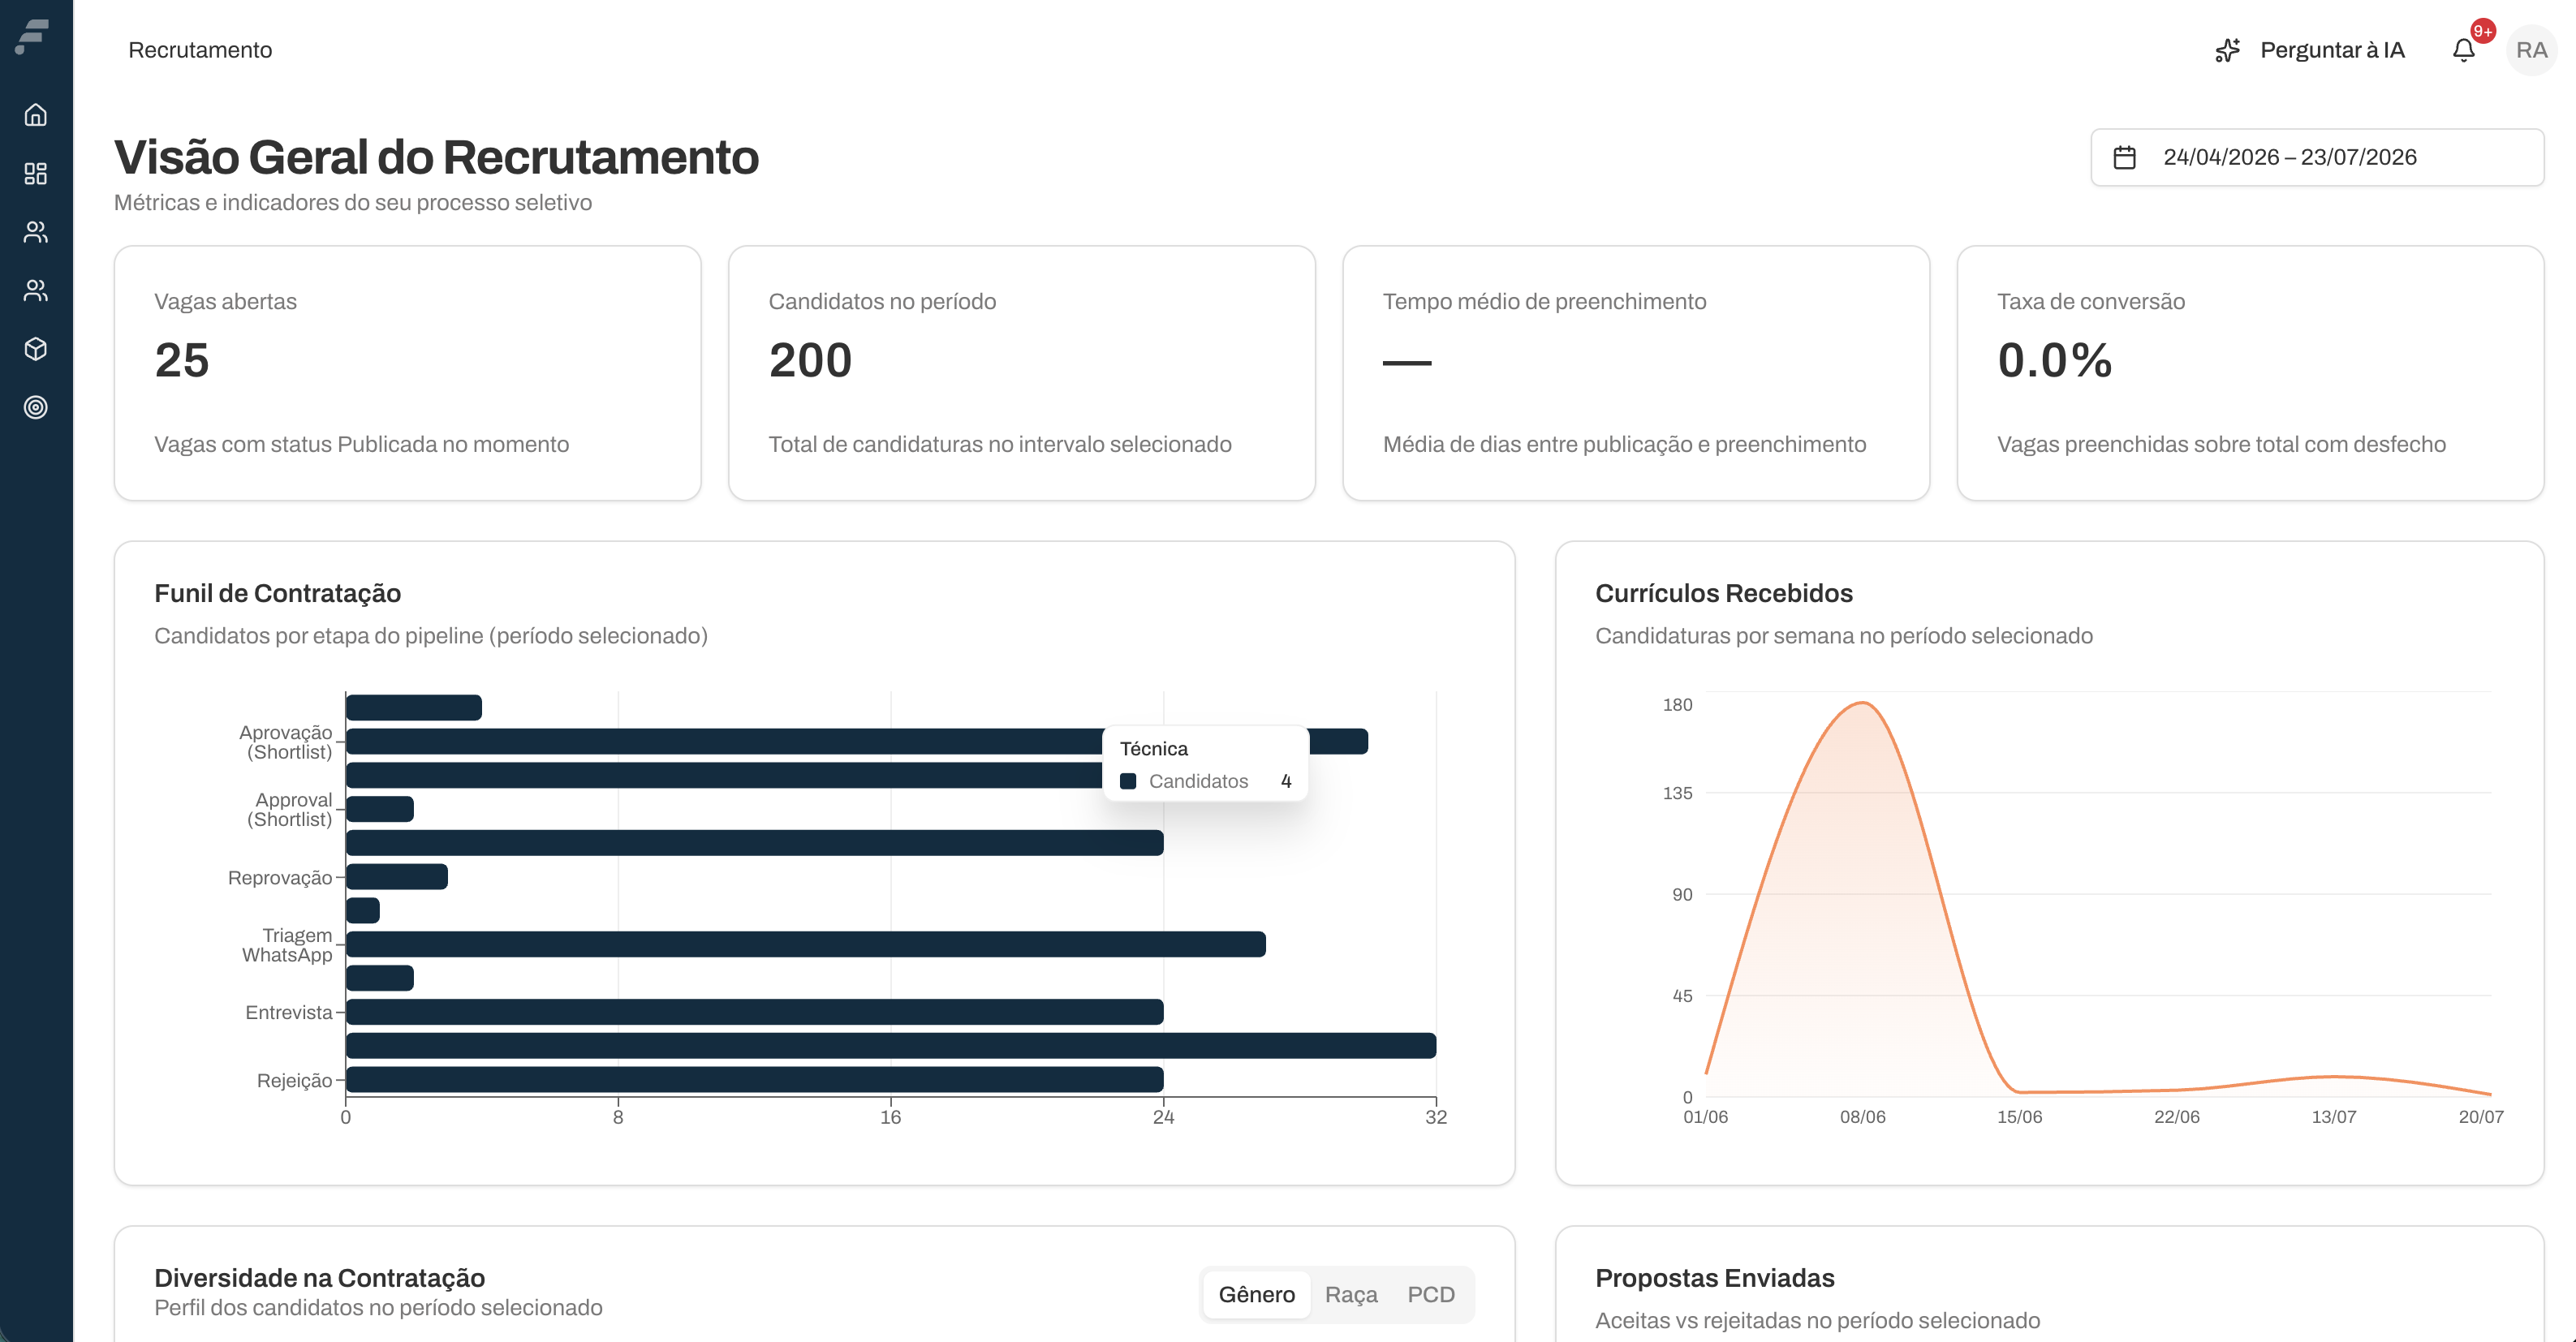Click the 08/06 peak in Currículos Recebidos chart
This screenshot has width=2576, height=1342.
coord(1863,703)
